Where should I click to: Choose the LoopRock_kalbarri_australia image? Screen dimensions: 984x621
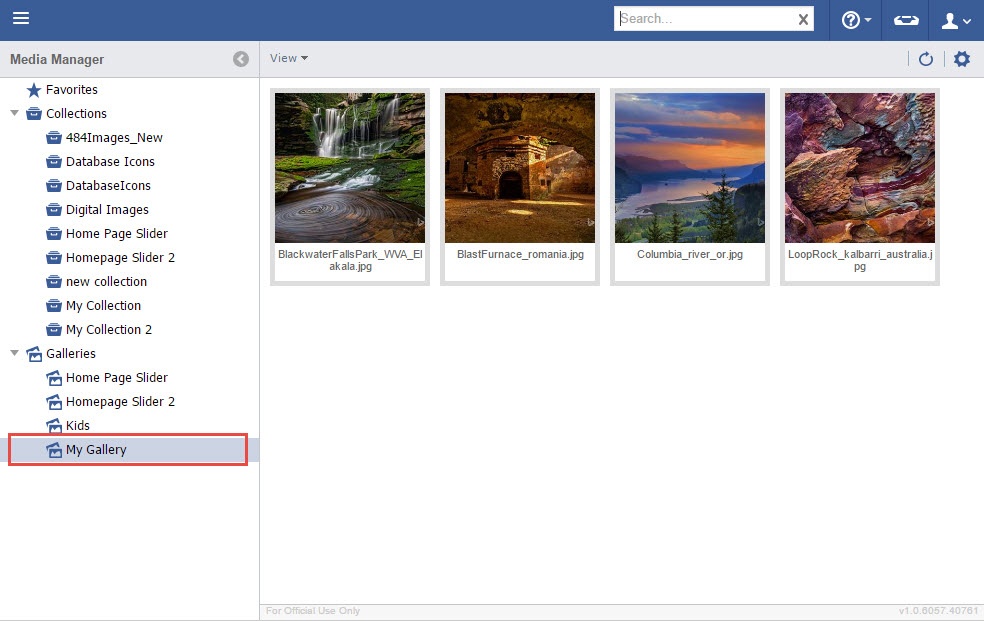coord(860,168)
